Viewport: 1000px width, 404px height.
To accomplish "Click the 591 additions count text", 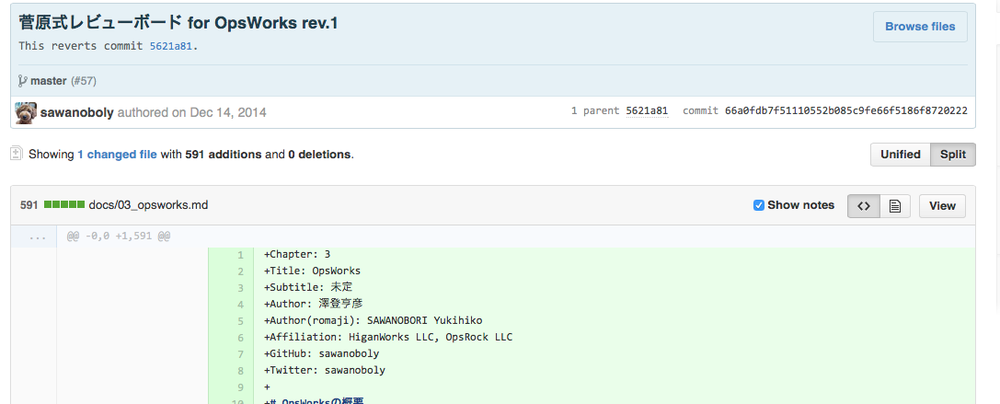I will [223, 154].
